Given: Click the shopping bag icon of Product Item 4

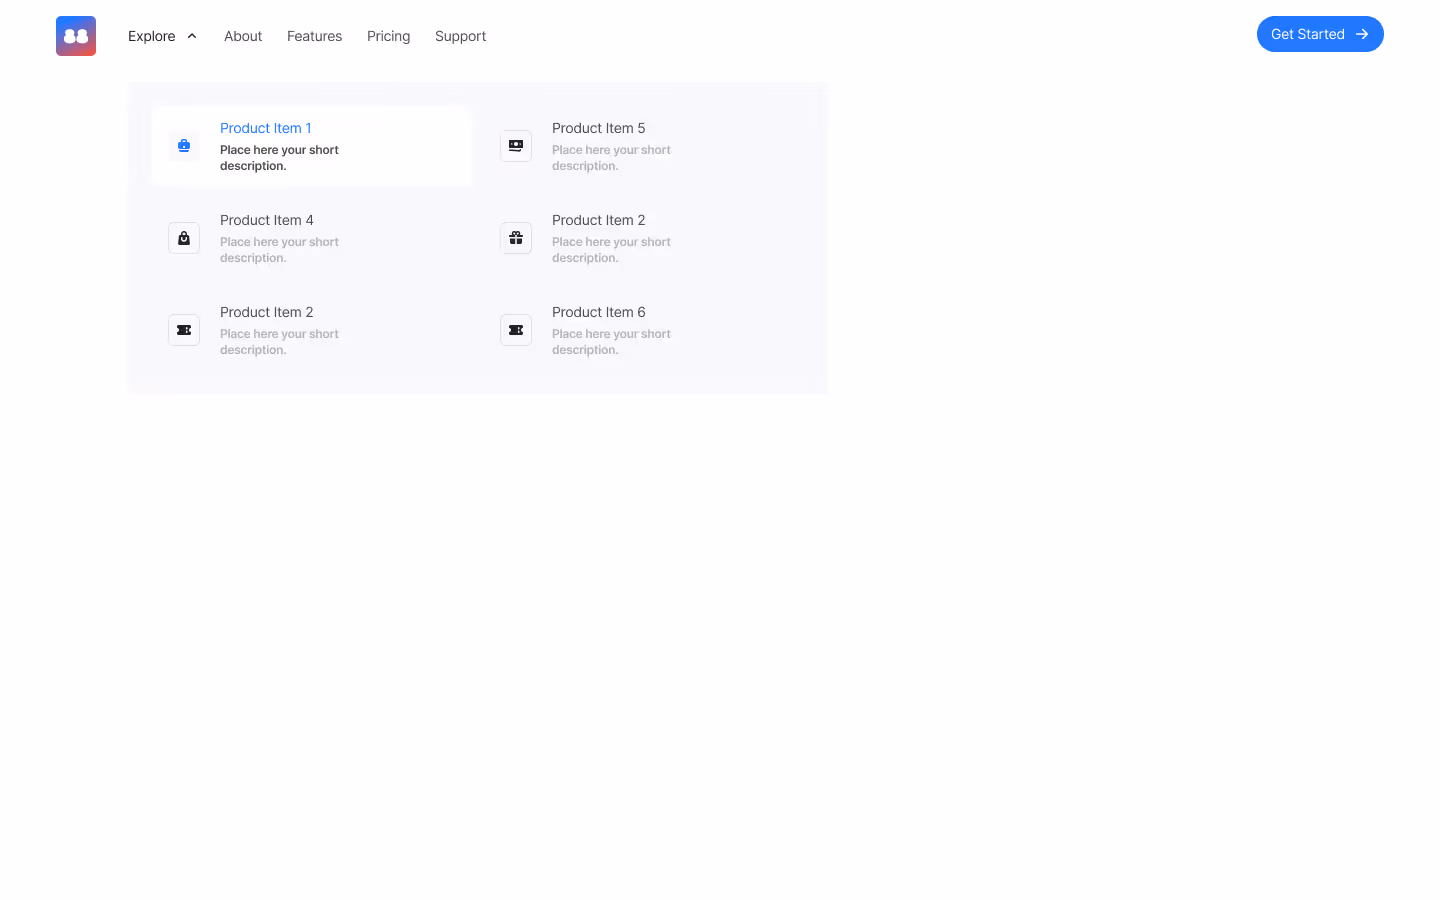Looking at the screenshot, I should [184, 238].
